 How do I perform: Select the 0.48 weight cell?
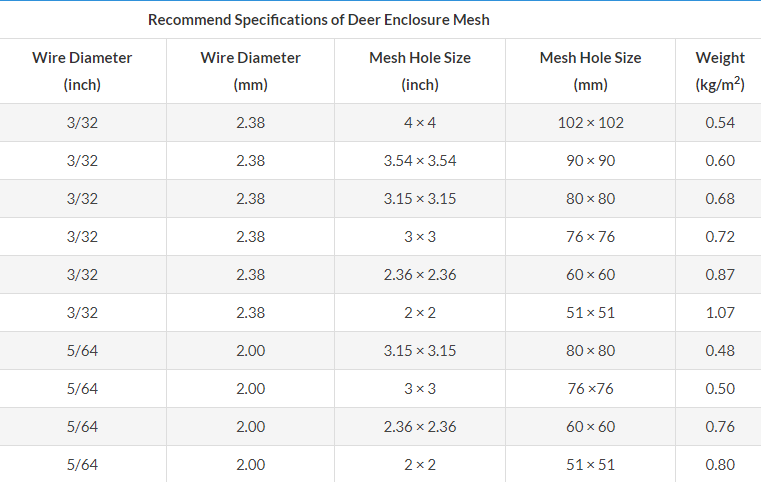point(720,351)
